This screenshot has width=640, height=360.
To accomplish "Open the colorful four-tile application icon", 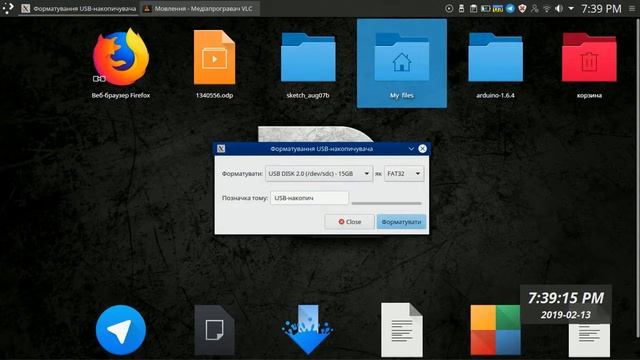I will click(495, 330).
